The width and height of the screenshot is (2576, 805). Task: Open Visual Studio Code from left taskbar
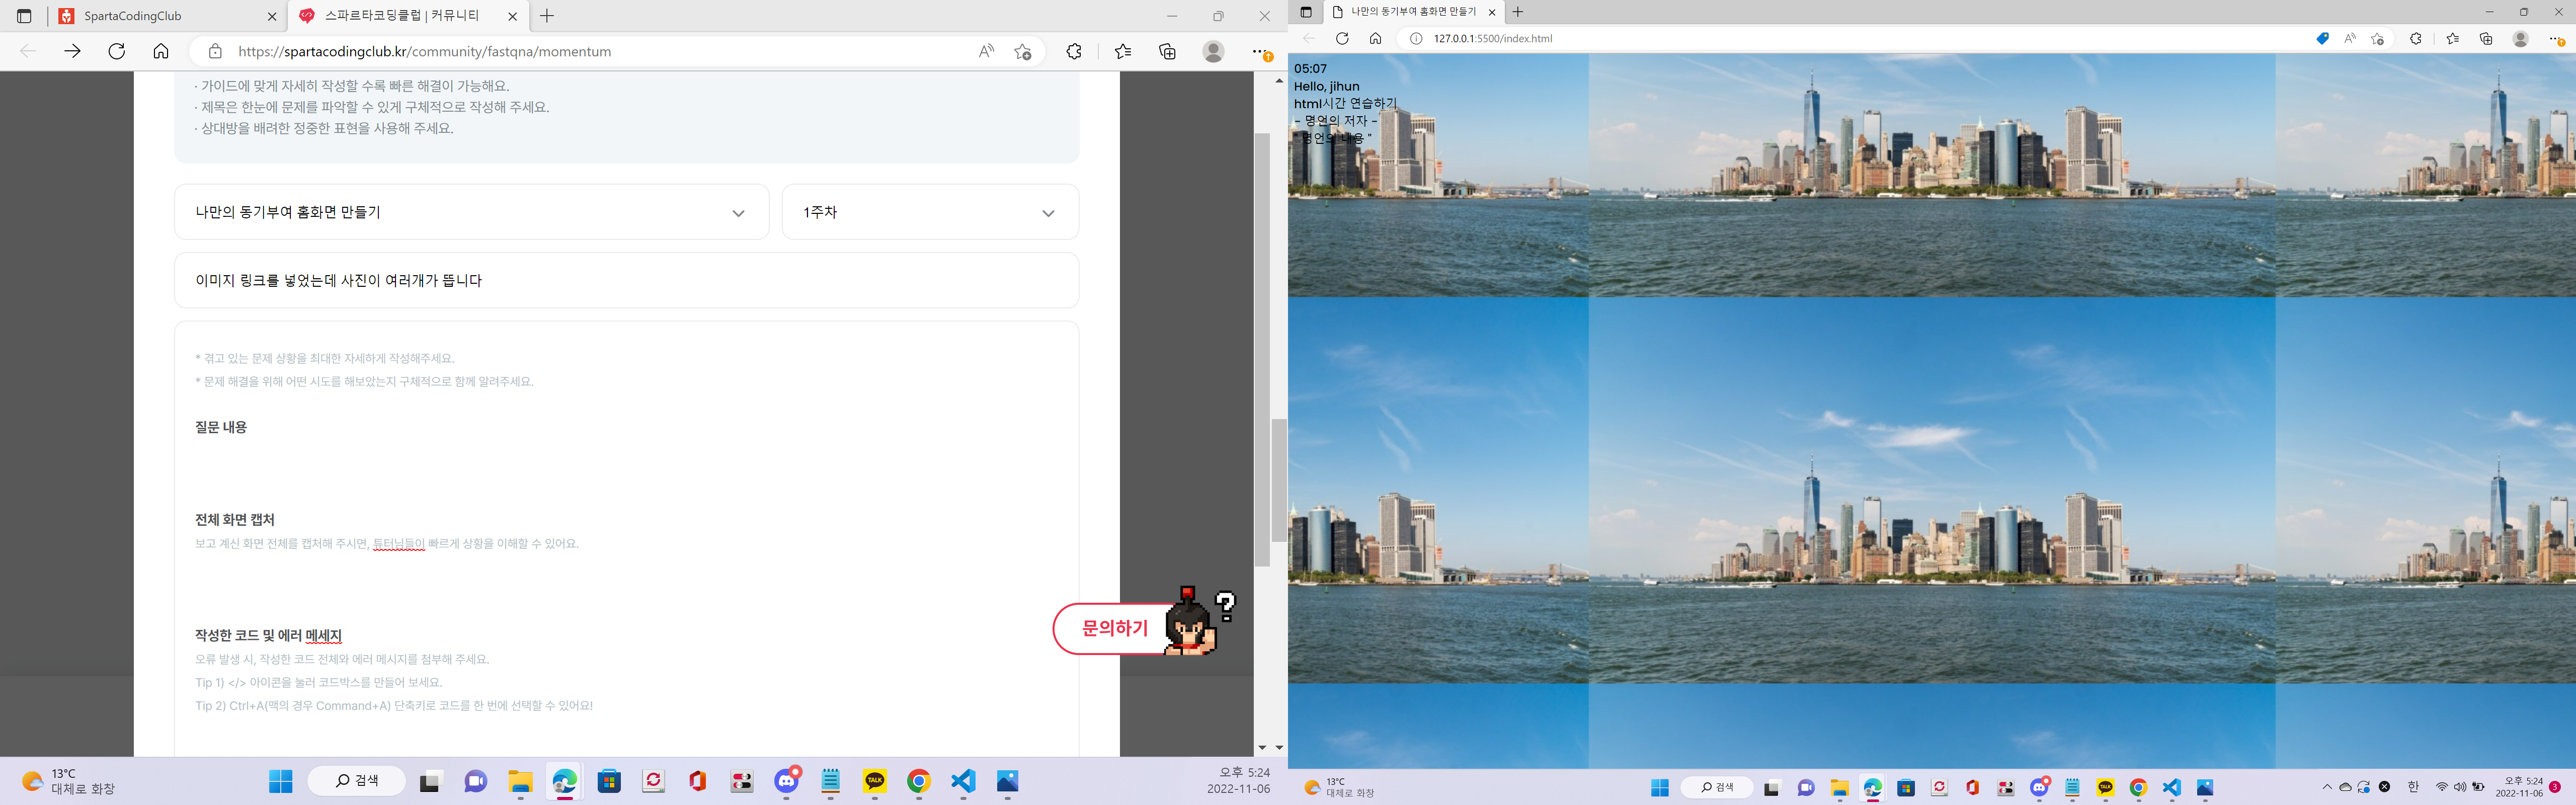click(963, 781)
